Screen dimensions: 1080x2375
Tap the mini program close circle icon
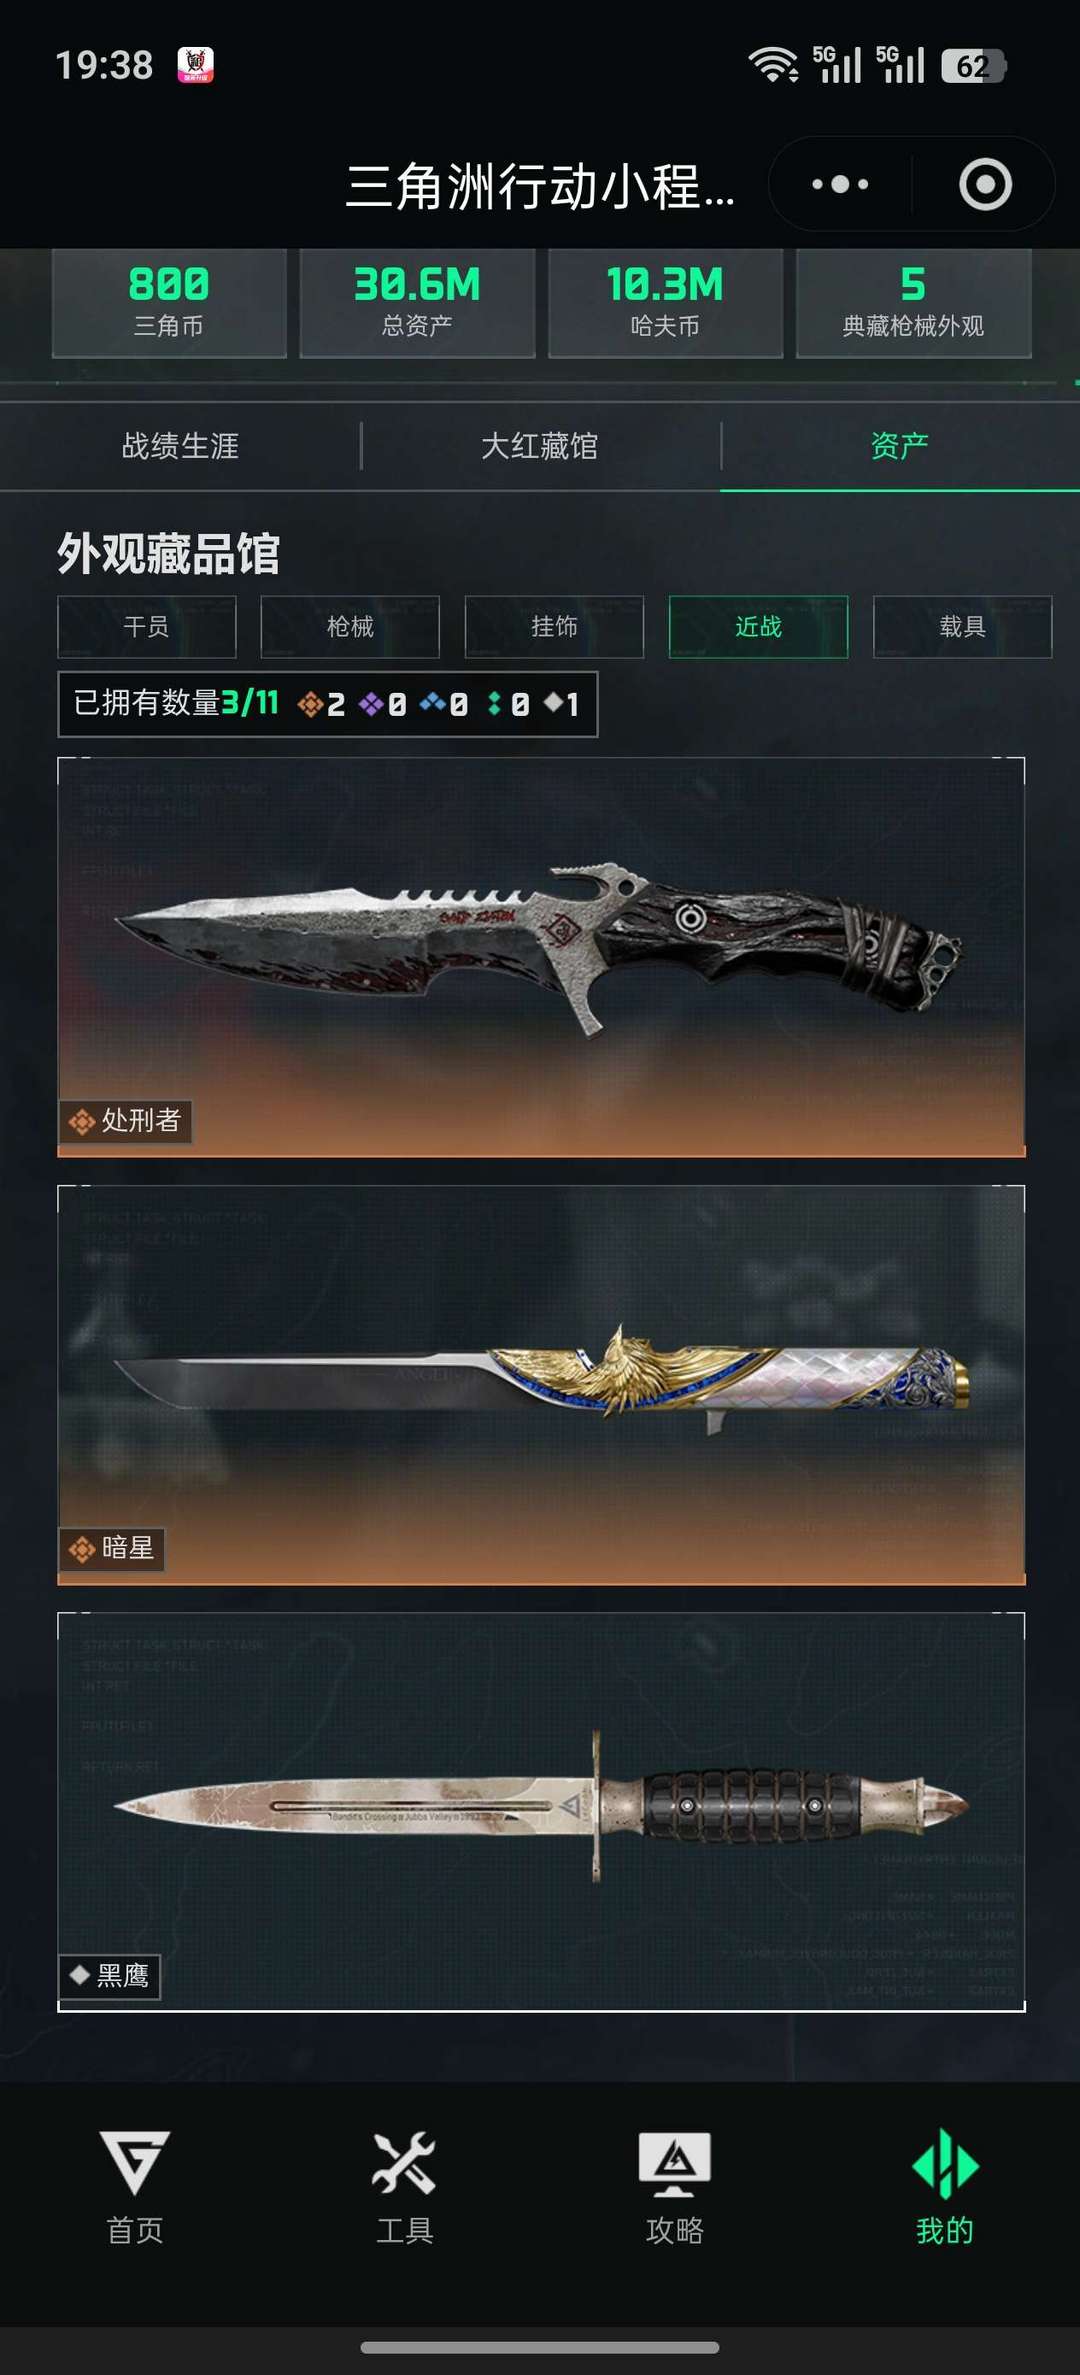[x=985, y=184]
